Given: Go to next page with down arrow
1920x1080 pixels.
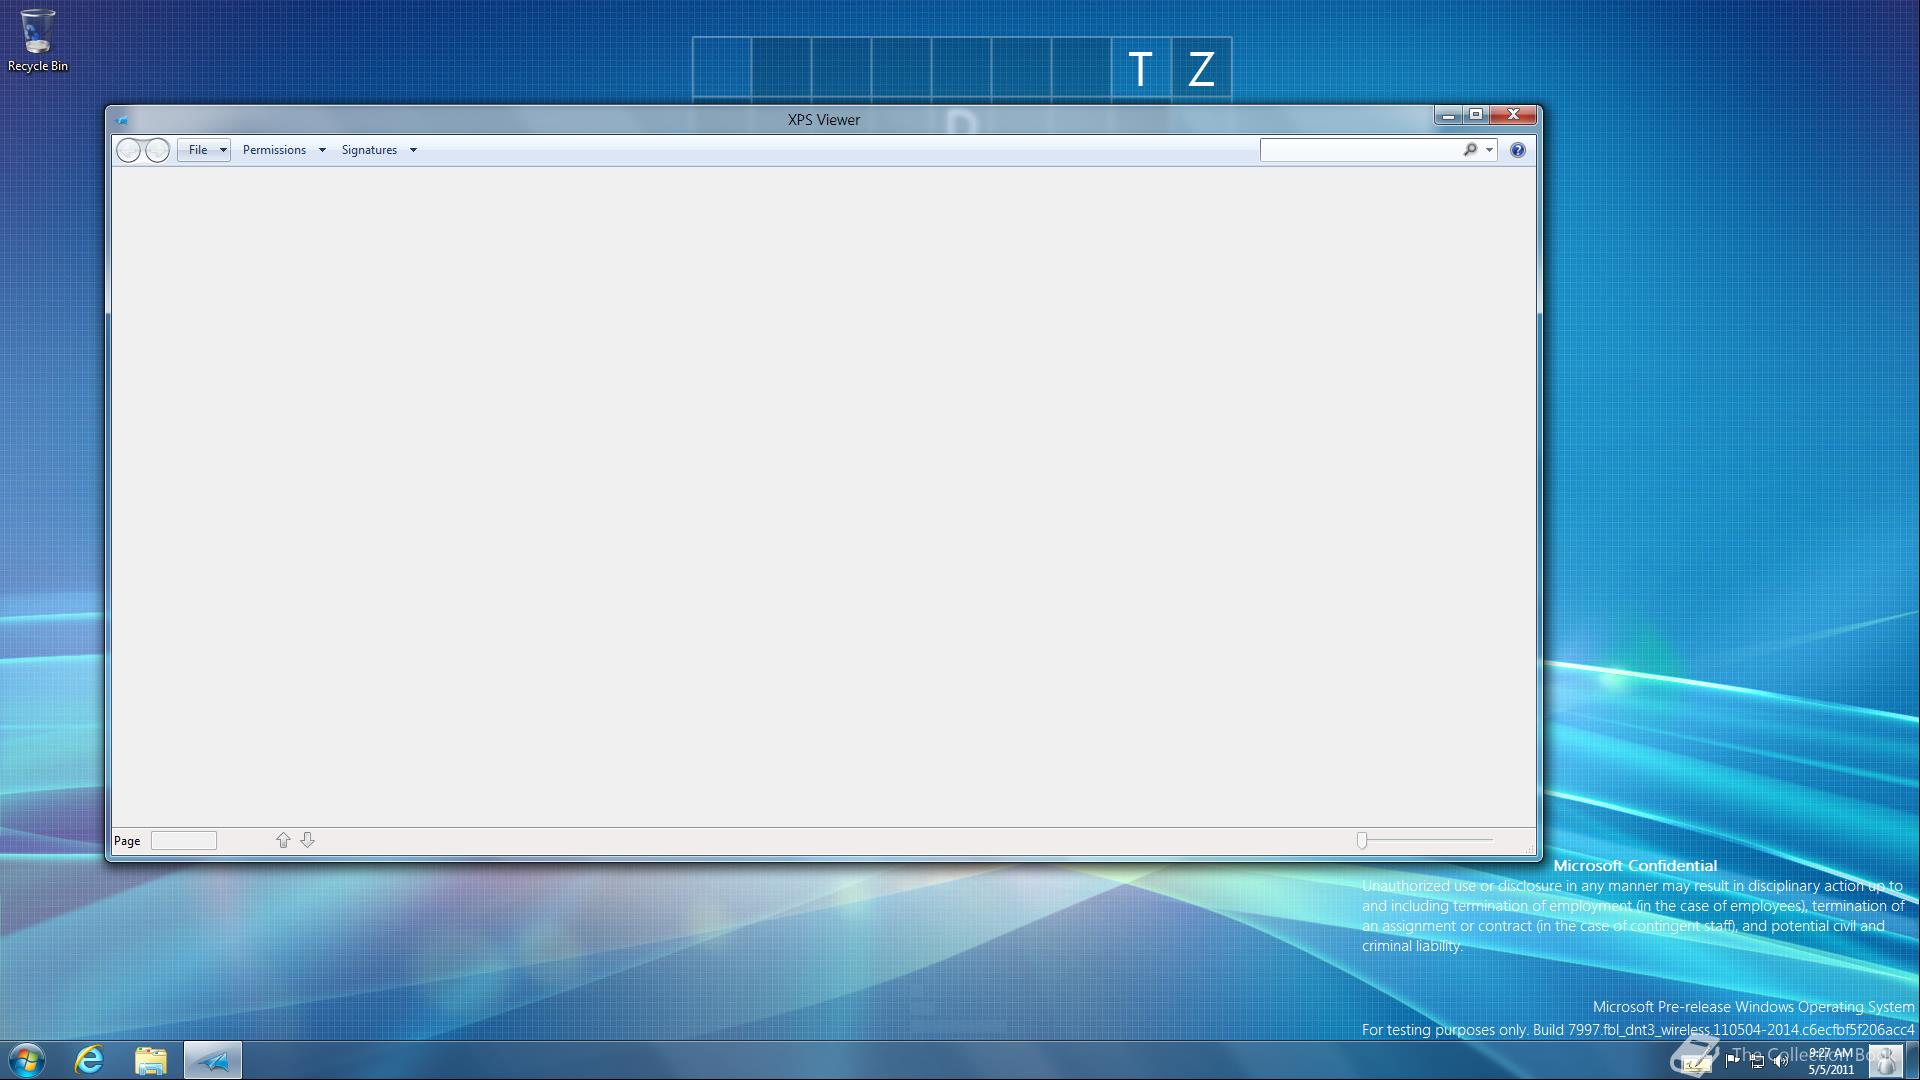Looking at the screenshot, I should coord(308,841).
